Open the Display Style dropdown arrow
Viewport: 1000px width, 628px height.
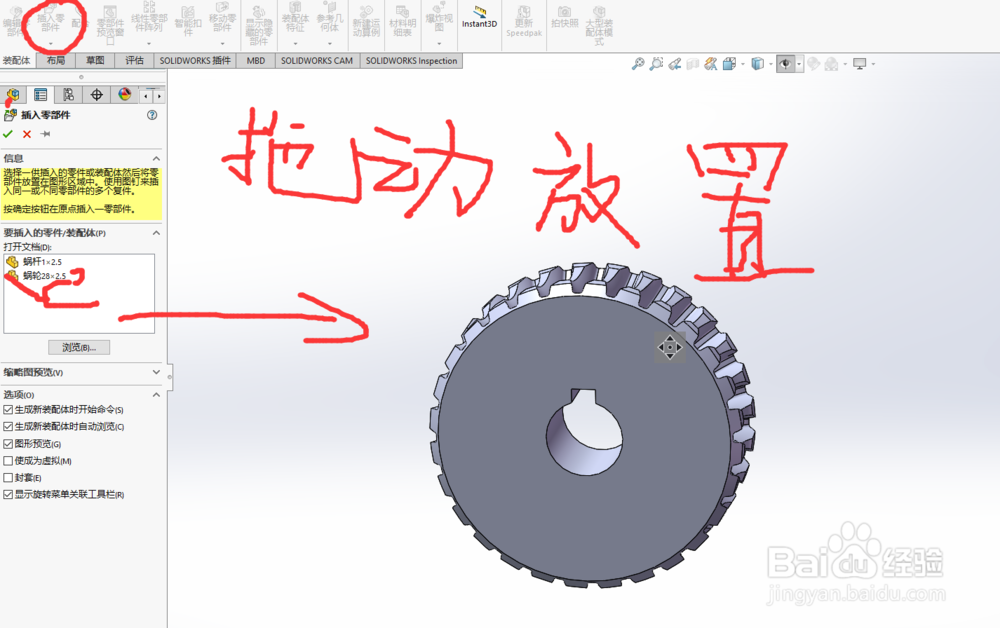[x=770, y=64]
